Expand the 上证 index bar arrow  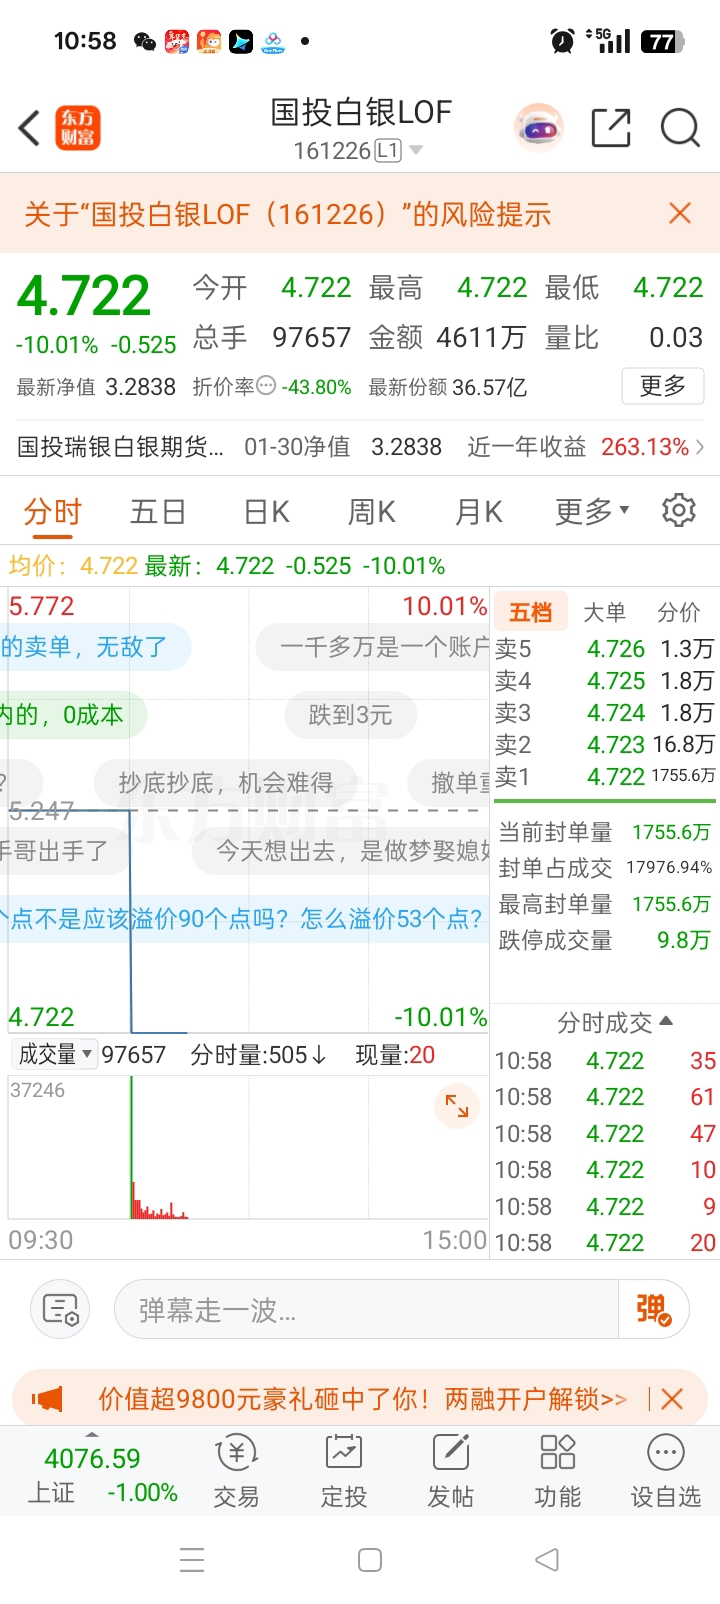92,1434
